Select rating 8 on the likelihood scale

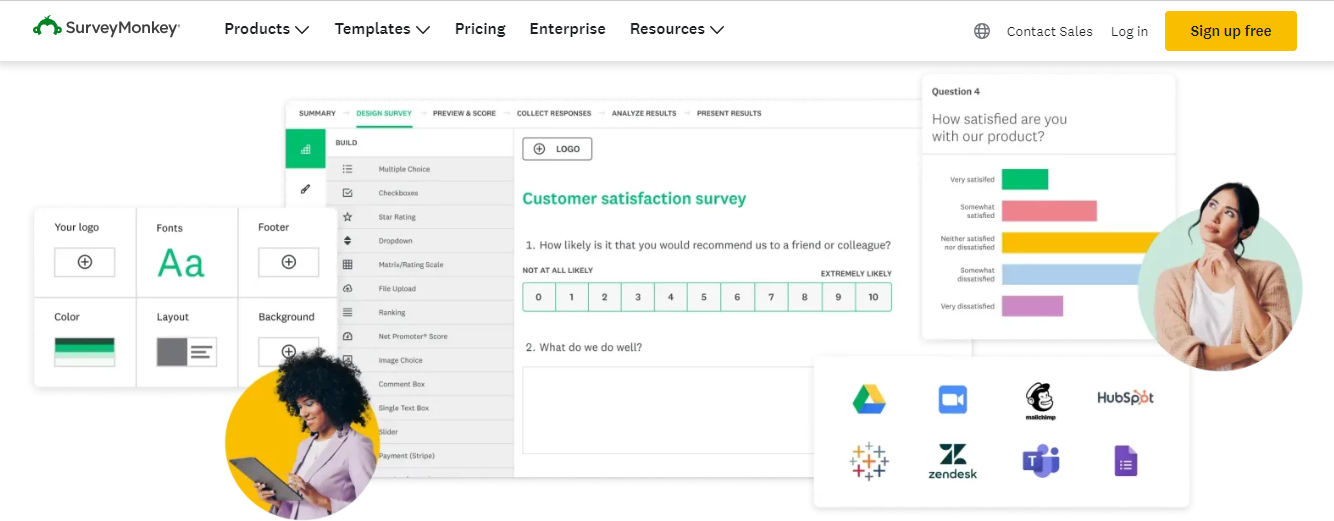pos(804,297)
